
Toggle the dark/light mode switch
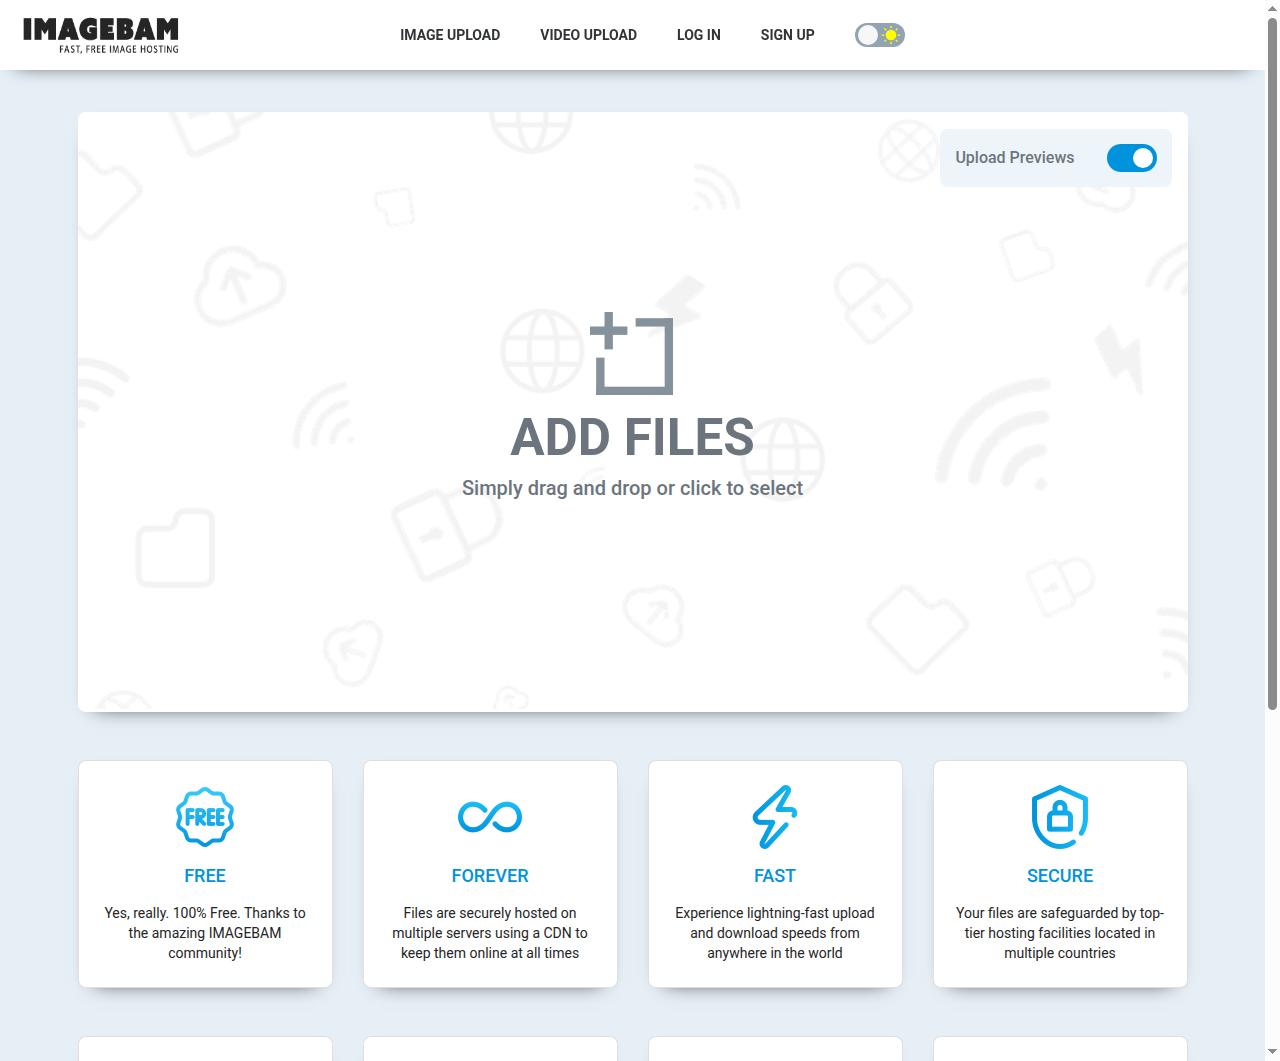tap(879, 35)
